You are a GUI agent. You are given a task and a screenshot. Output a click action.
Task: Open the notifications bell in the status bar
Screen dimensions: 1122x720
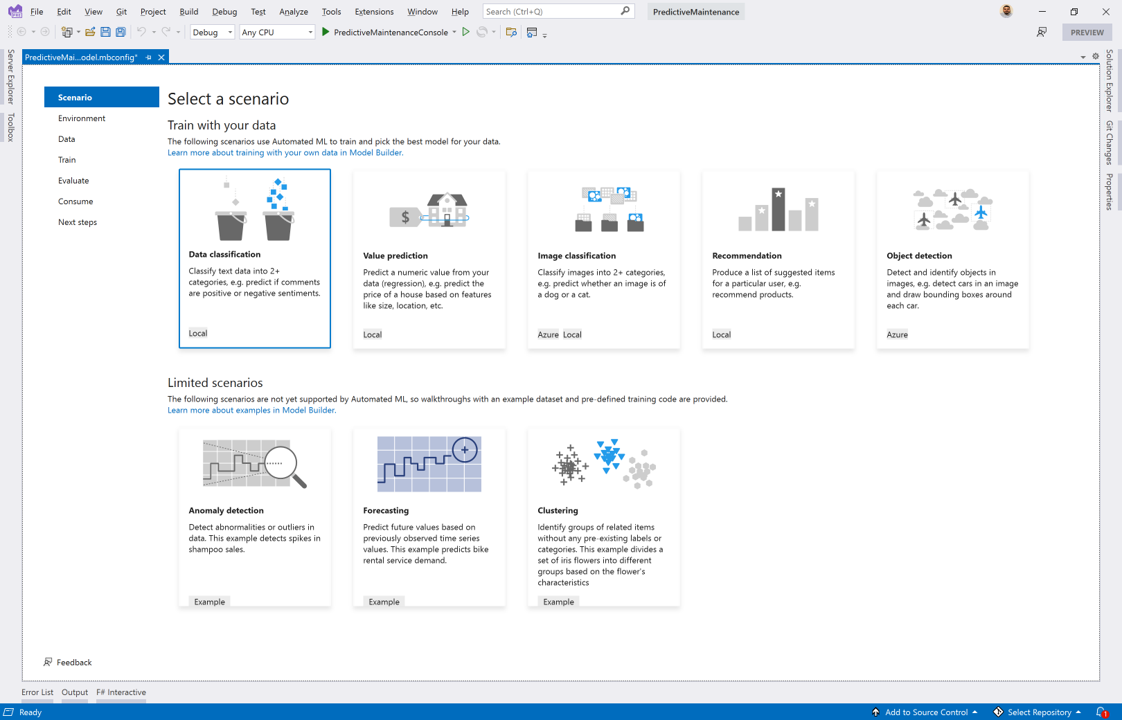pos(1102,712)
